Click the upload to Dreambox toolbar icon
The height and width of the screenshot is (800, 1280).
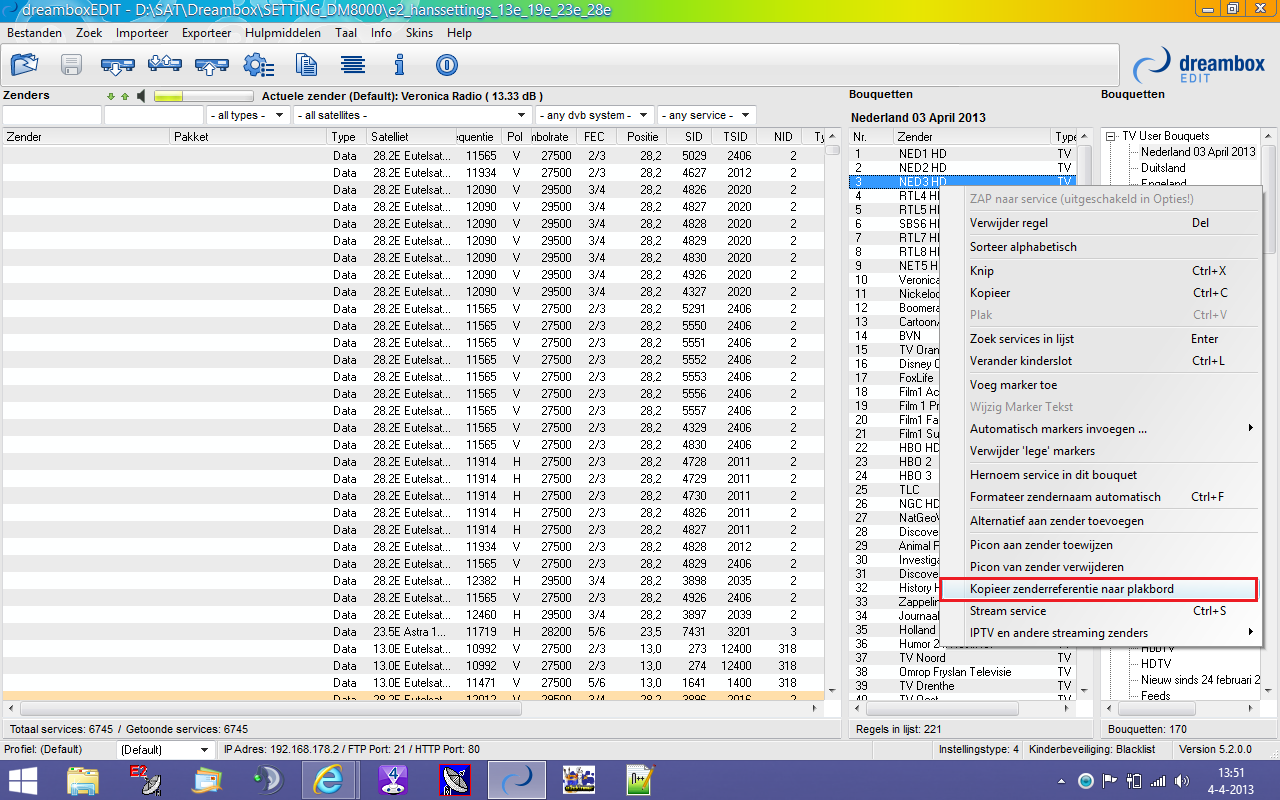(211, 66)
